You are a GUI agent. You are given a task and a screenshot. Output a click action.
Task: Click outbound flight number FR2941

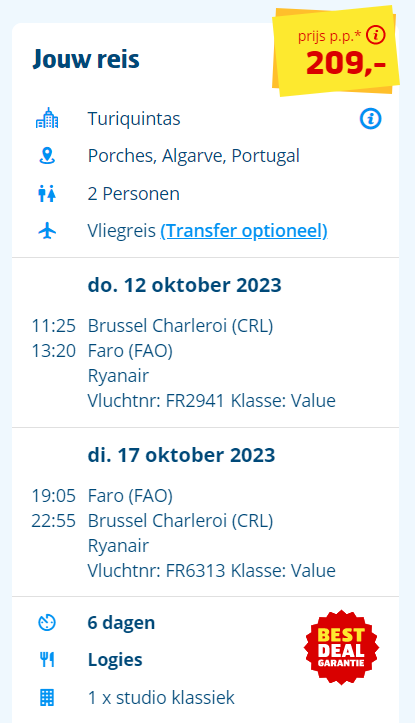[195, 400]
